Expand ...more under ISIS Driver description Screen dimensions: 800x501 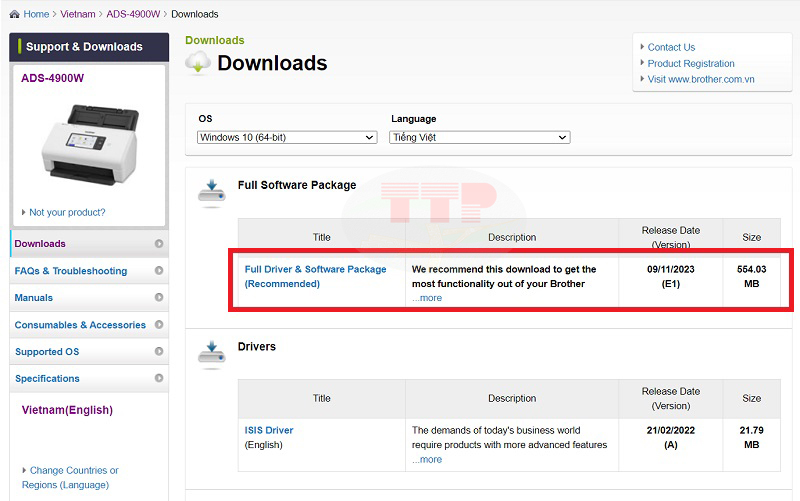pos(427,460)
